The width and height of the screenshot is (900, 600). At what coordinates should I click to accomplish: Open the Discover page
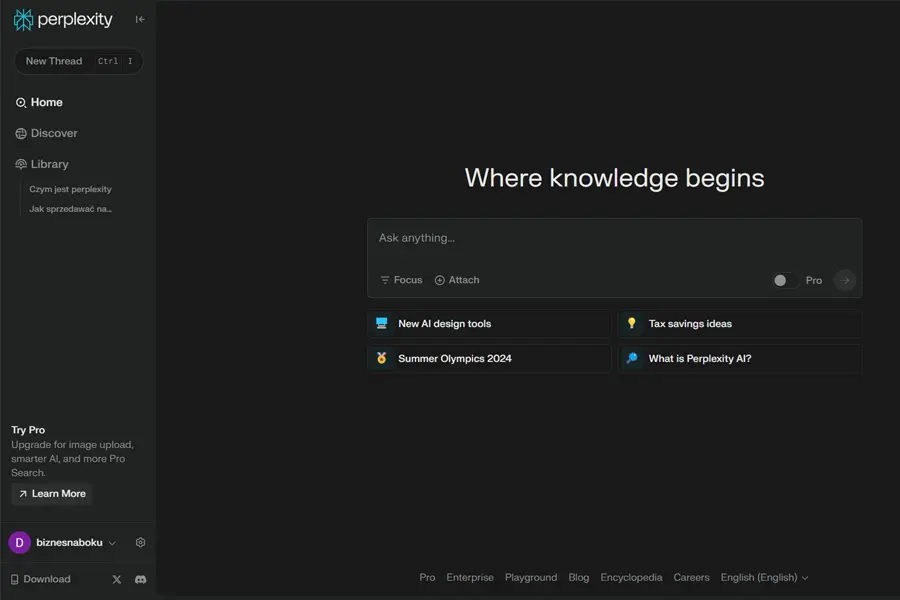click(x=46, y=133)
